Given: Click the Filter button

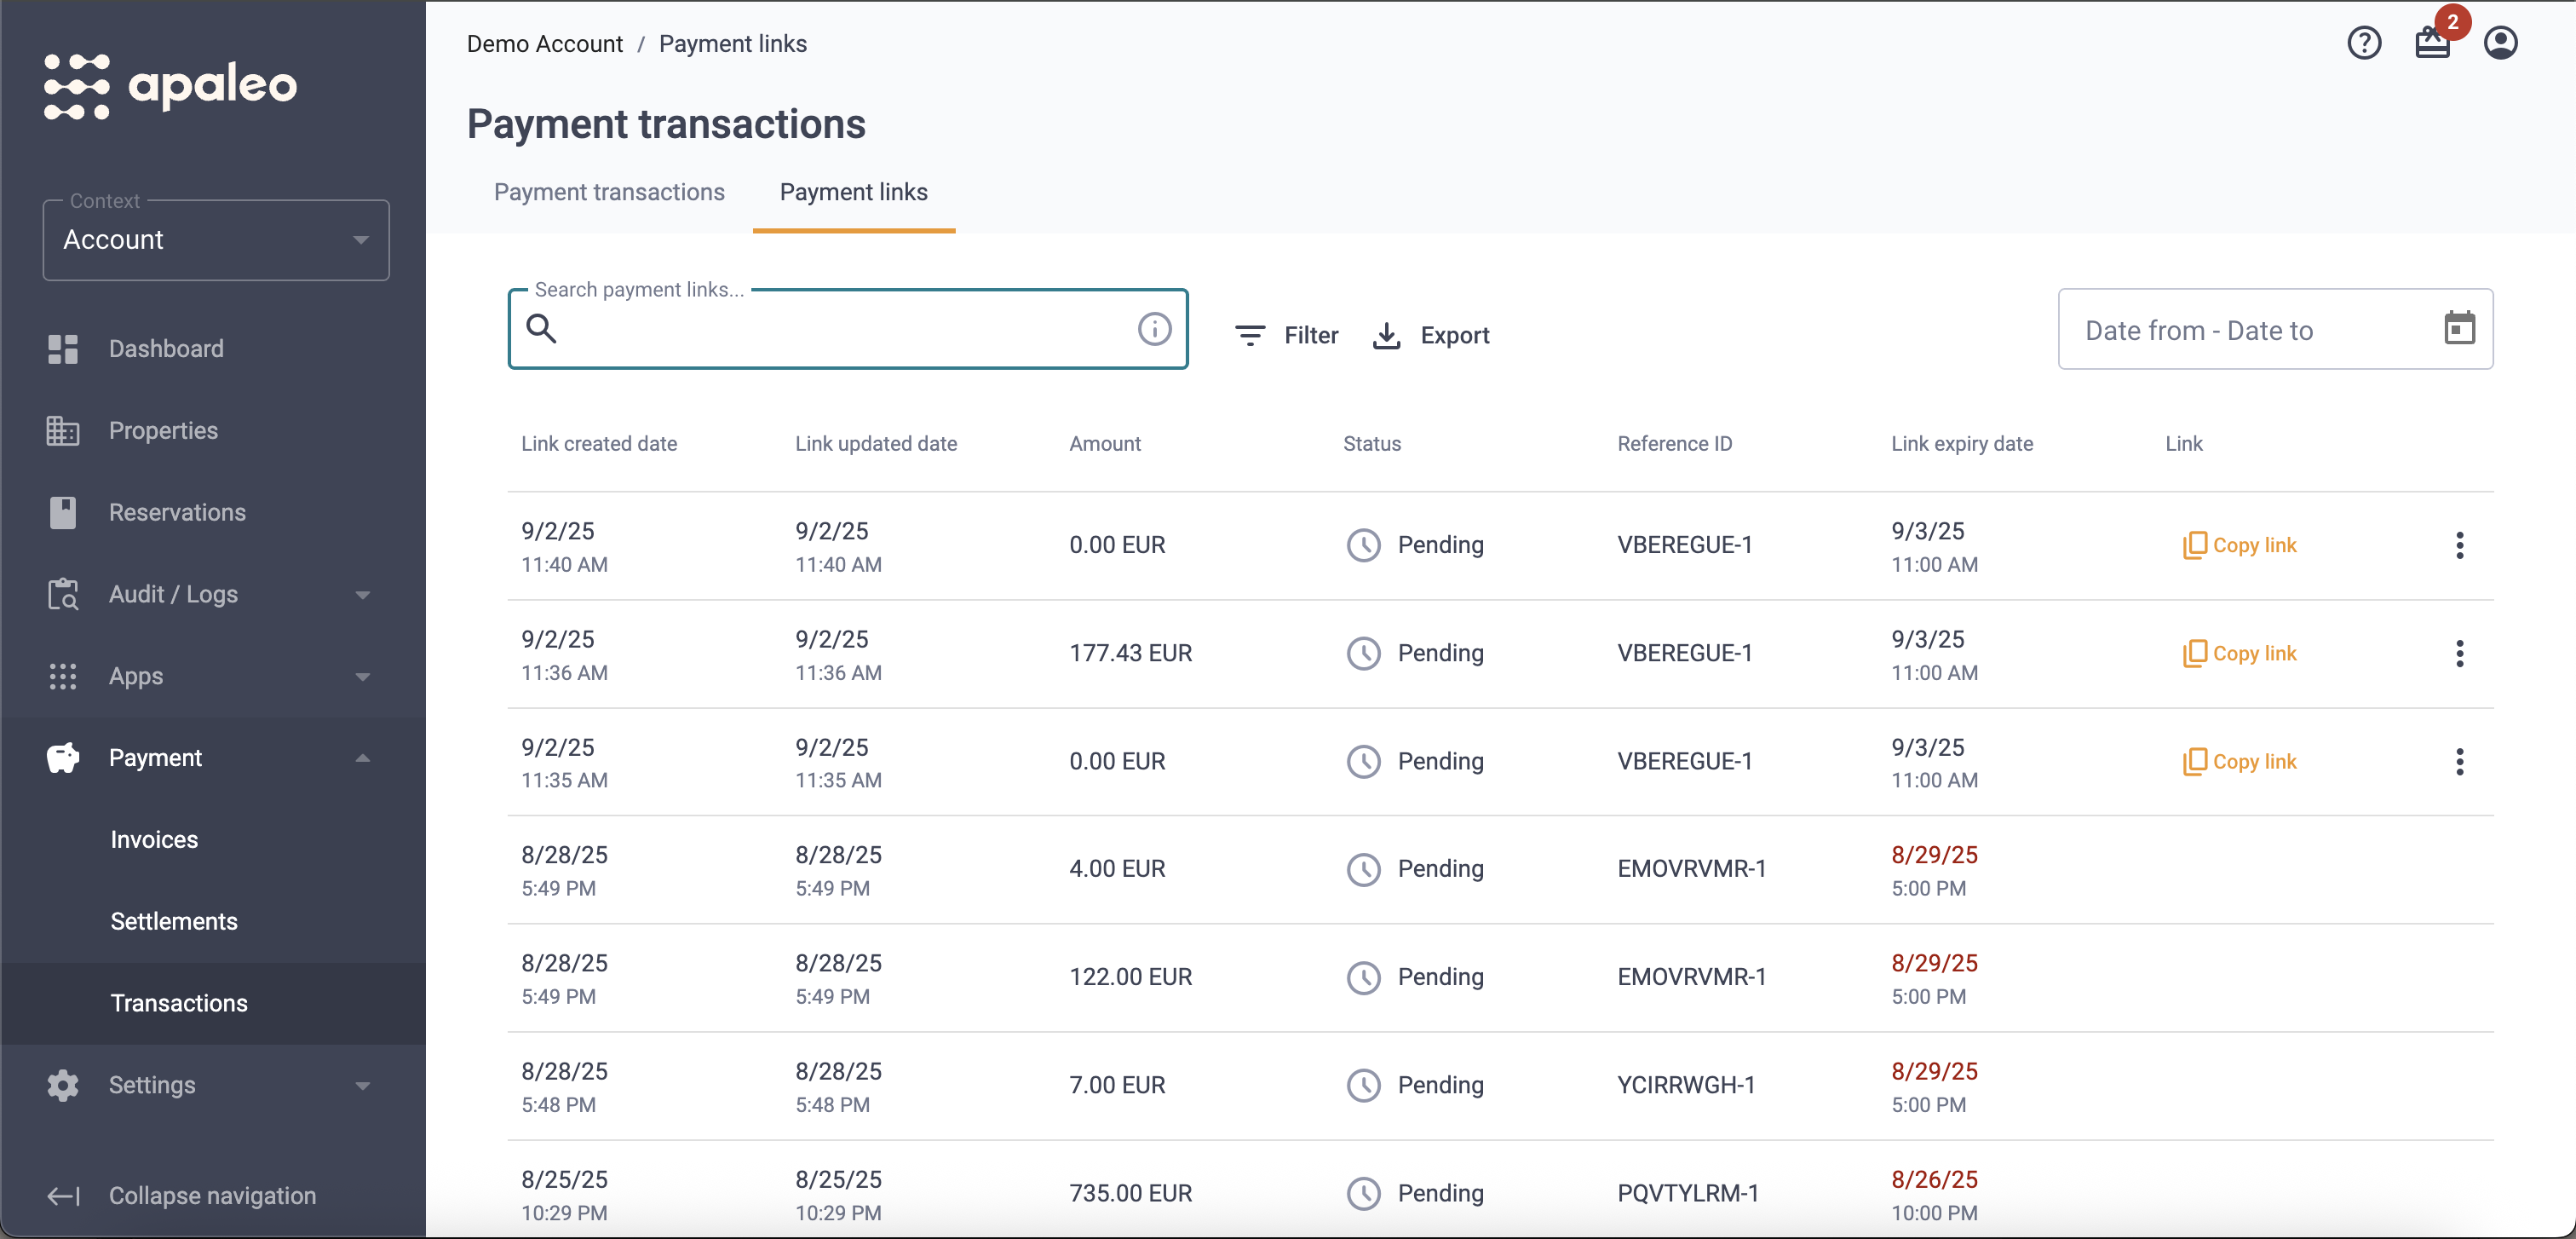Looking at the screenshot, I should 1286,335.
